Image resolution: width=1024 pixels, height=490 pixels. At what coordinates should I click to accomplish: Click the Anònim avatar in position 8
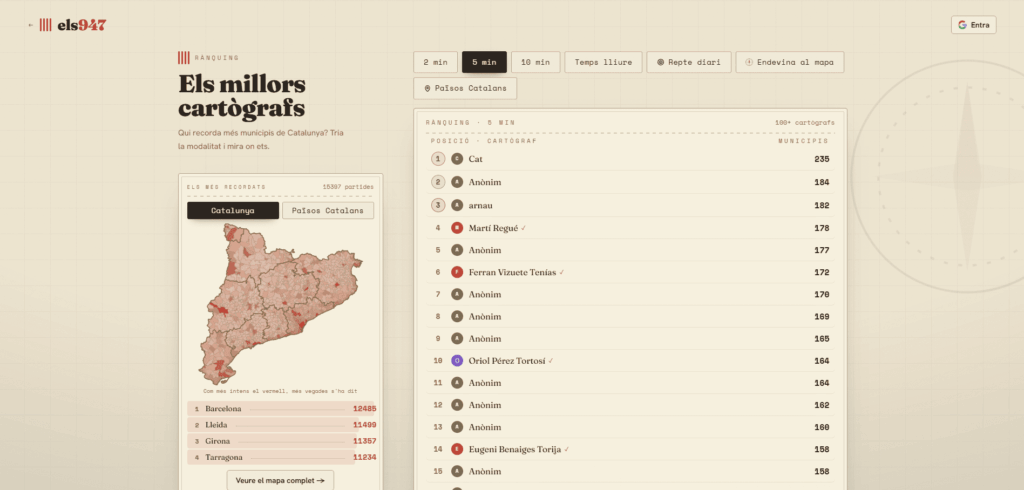tap(457, 316)
